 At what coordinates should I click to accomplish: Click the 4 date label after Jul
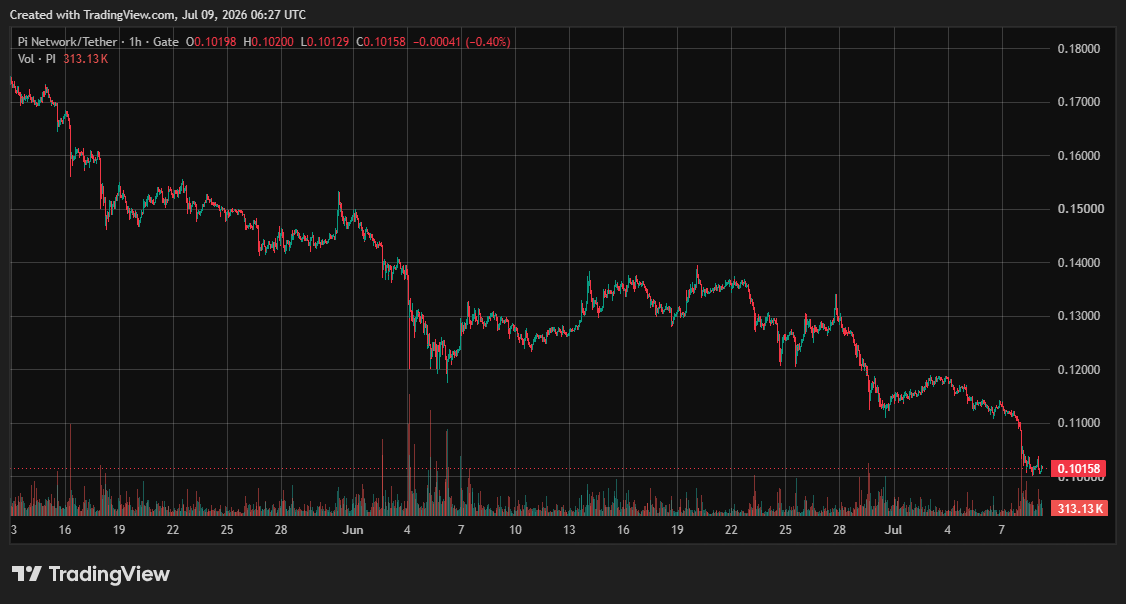(947, 530)
